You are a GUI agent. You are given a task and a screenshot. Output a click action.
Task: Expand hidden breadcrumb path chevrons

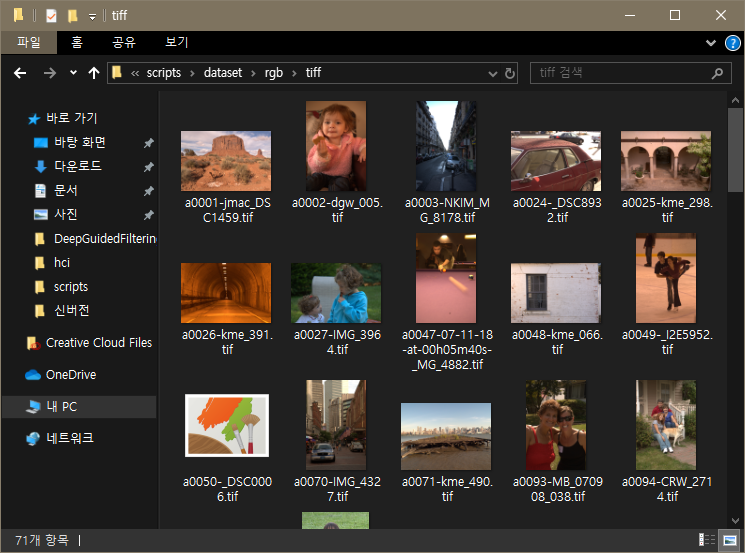point(135,73)
